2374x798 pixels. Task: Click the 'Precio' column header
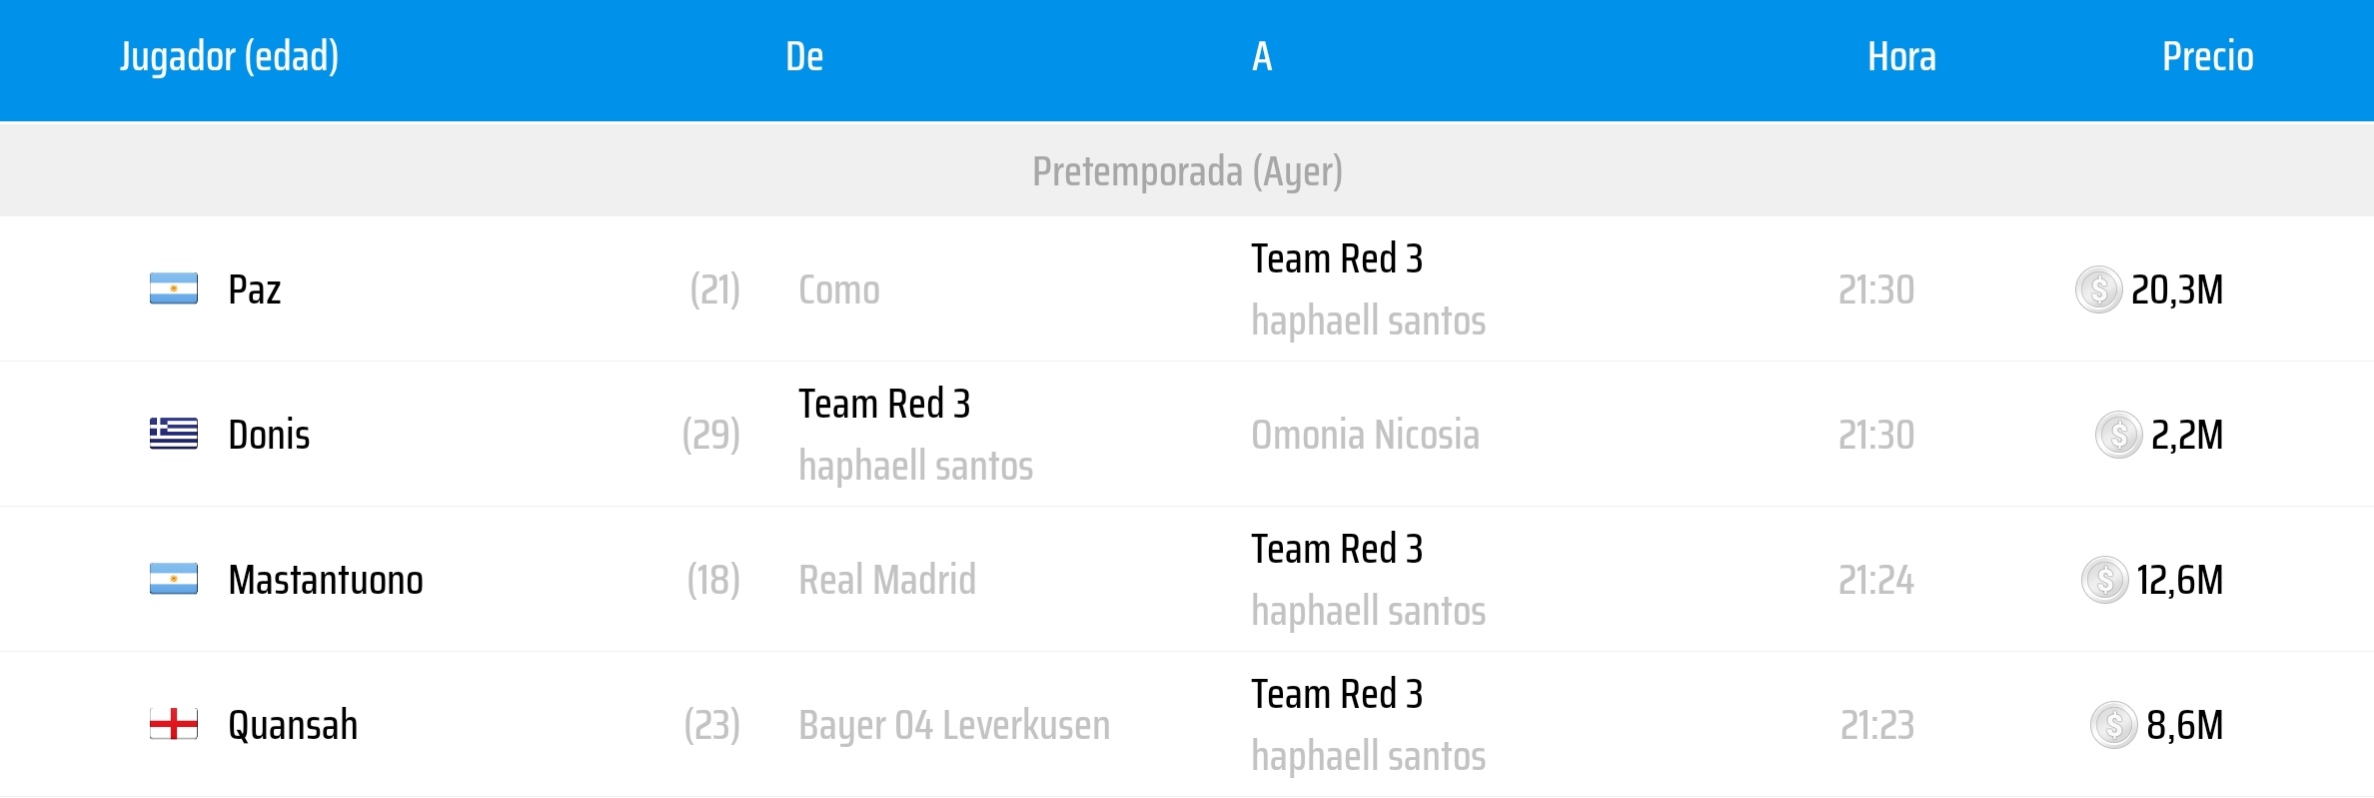pos(2207,57)
